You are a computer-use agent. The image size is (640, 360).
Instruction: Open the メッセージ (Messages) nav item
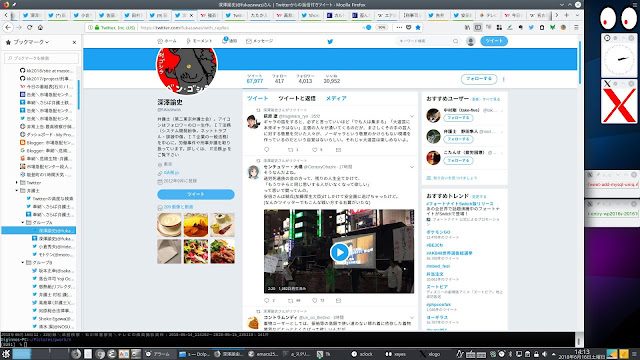[x=260, y=41]
